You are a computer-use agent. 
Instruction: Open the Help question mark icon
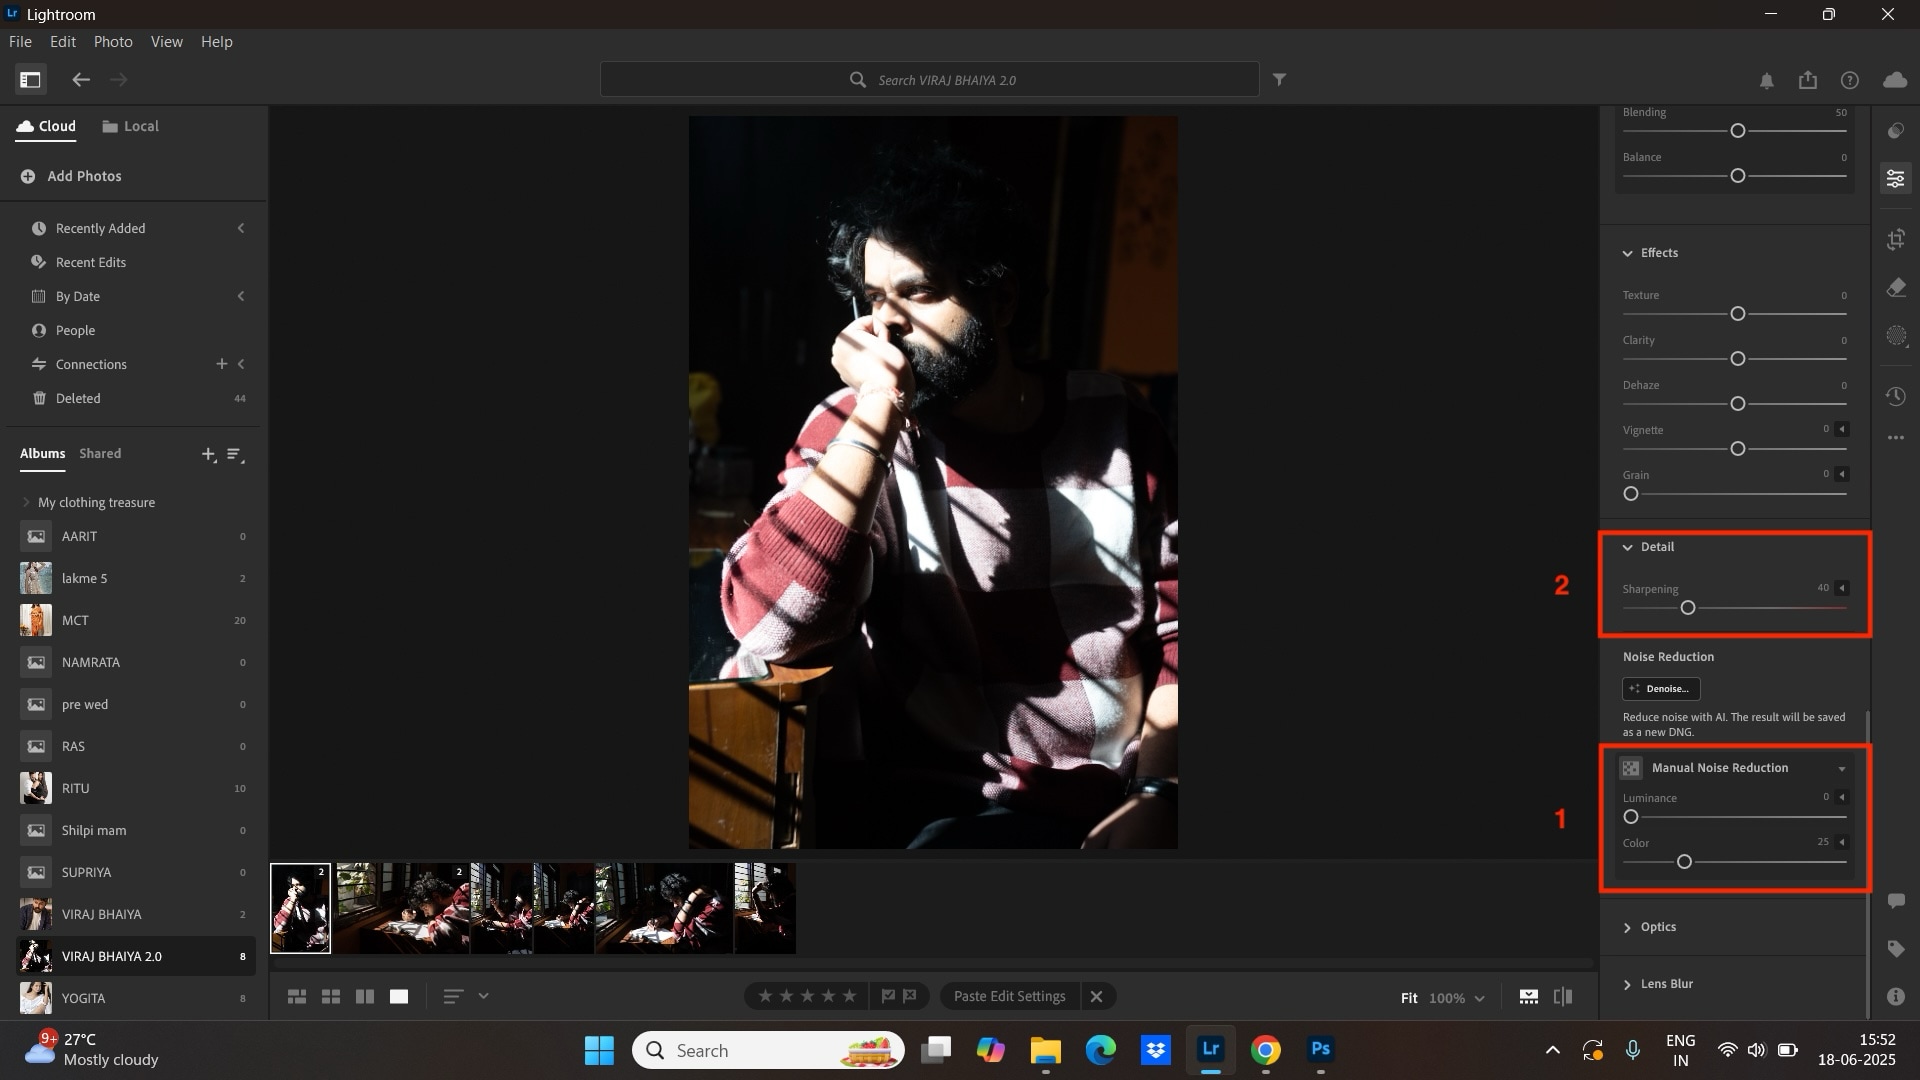[1850, 80]
